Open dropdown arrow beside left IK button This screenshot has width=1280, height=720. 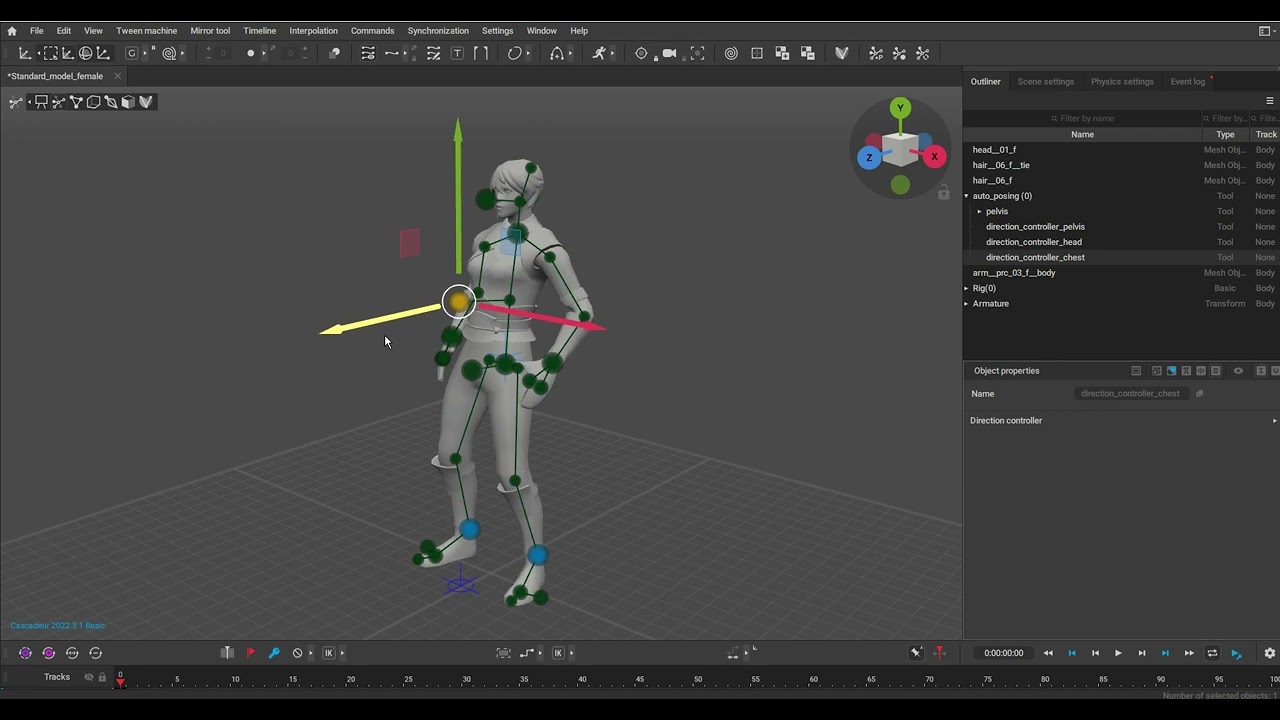(342, 653)
